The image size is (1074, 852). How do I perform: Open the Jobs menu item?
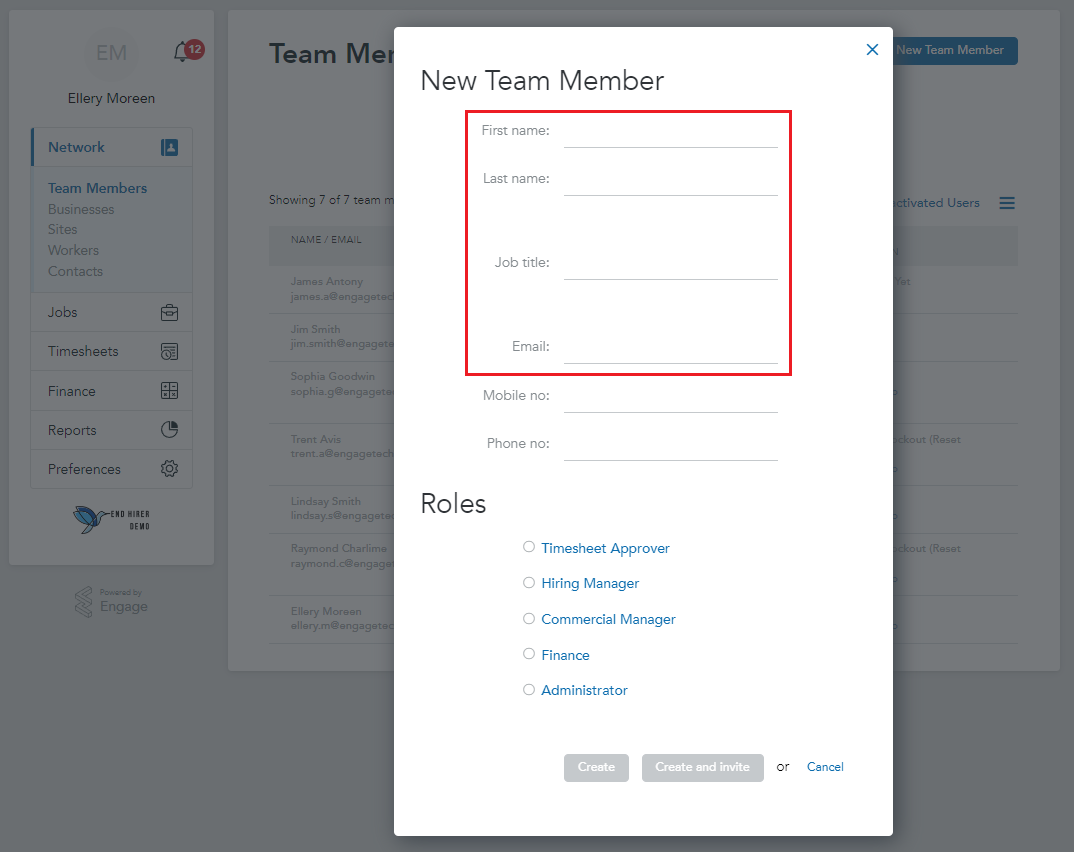pos(112,313)
